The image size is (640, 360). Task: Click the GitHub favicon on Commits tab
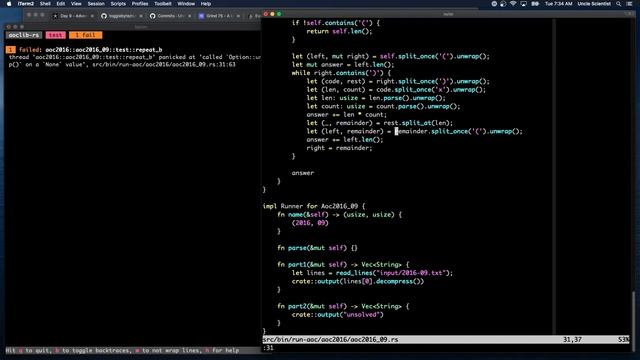[x=153, y=16]
